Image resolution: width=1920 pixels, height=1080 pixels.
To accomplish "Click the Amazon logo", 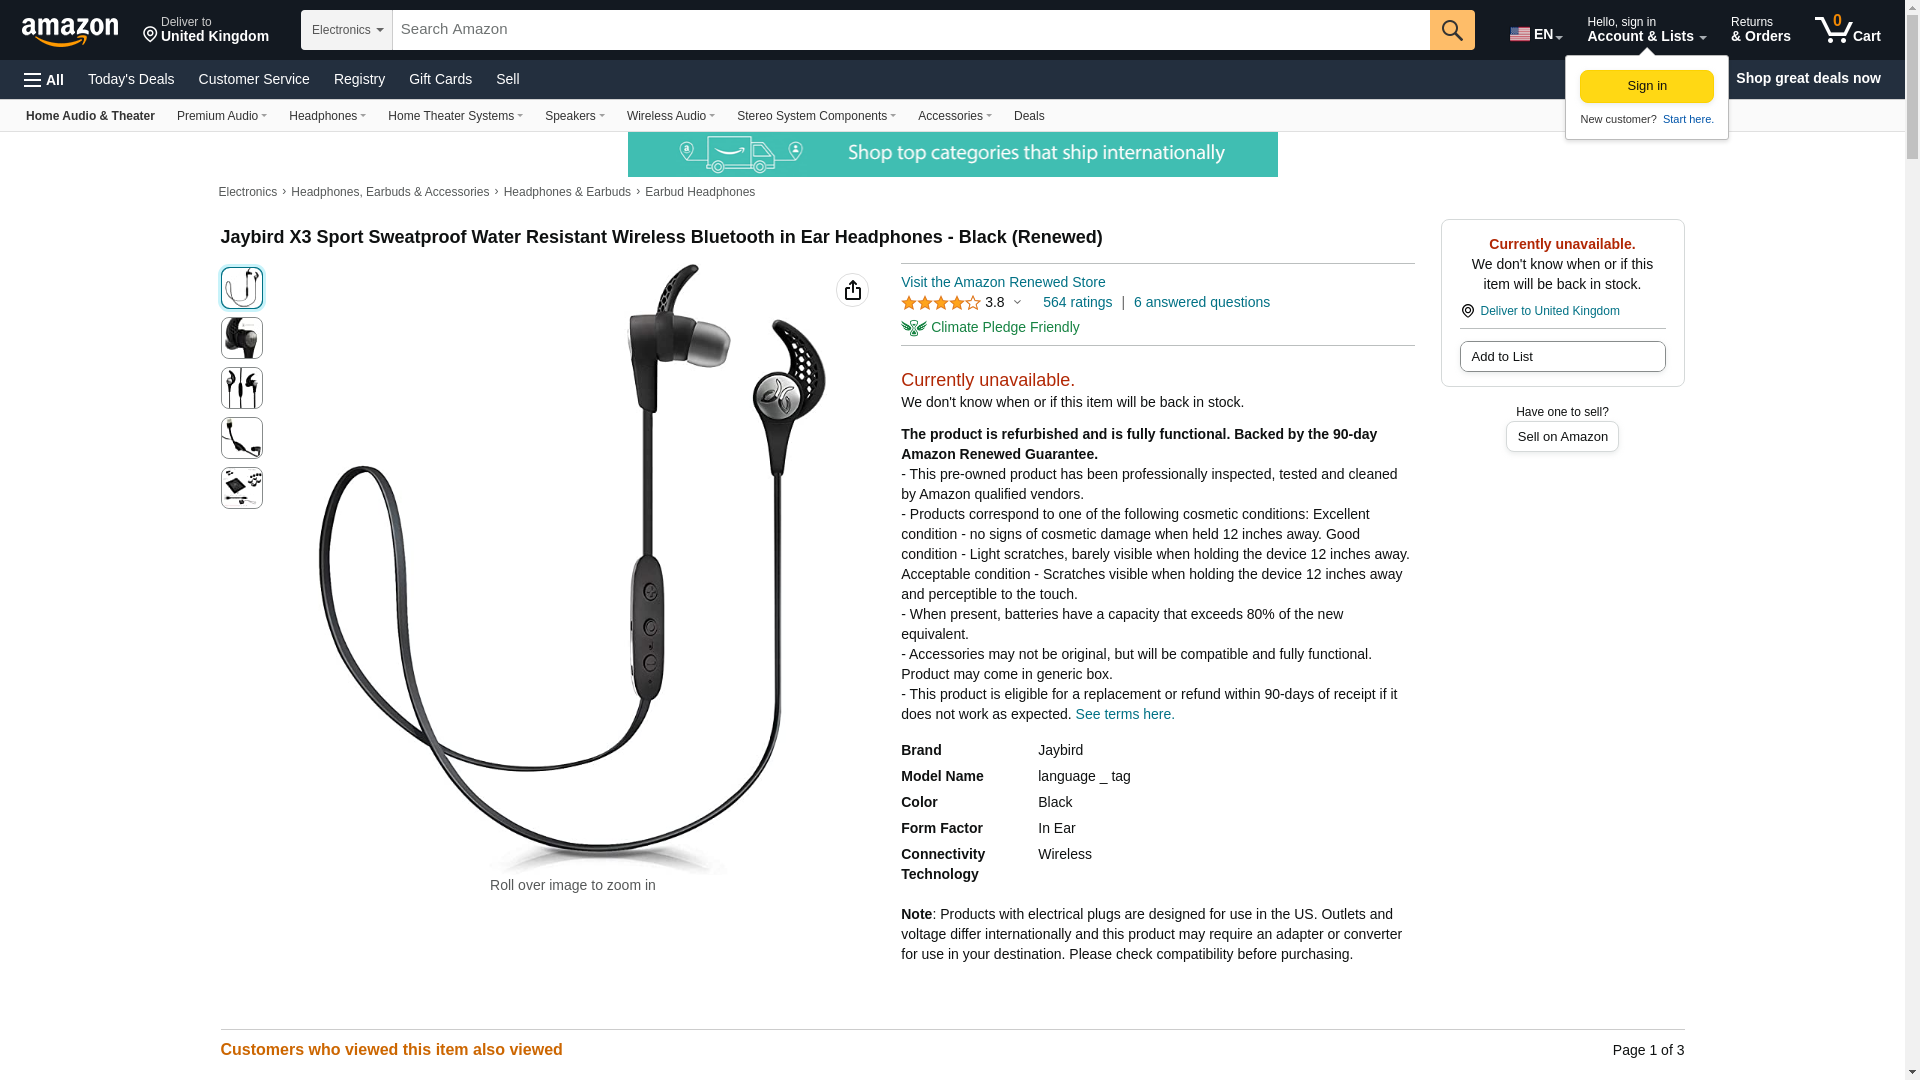I will click(x=70, y=32).
